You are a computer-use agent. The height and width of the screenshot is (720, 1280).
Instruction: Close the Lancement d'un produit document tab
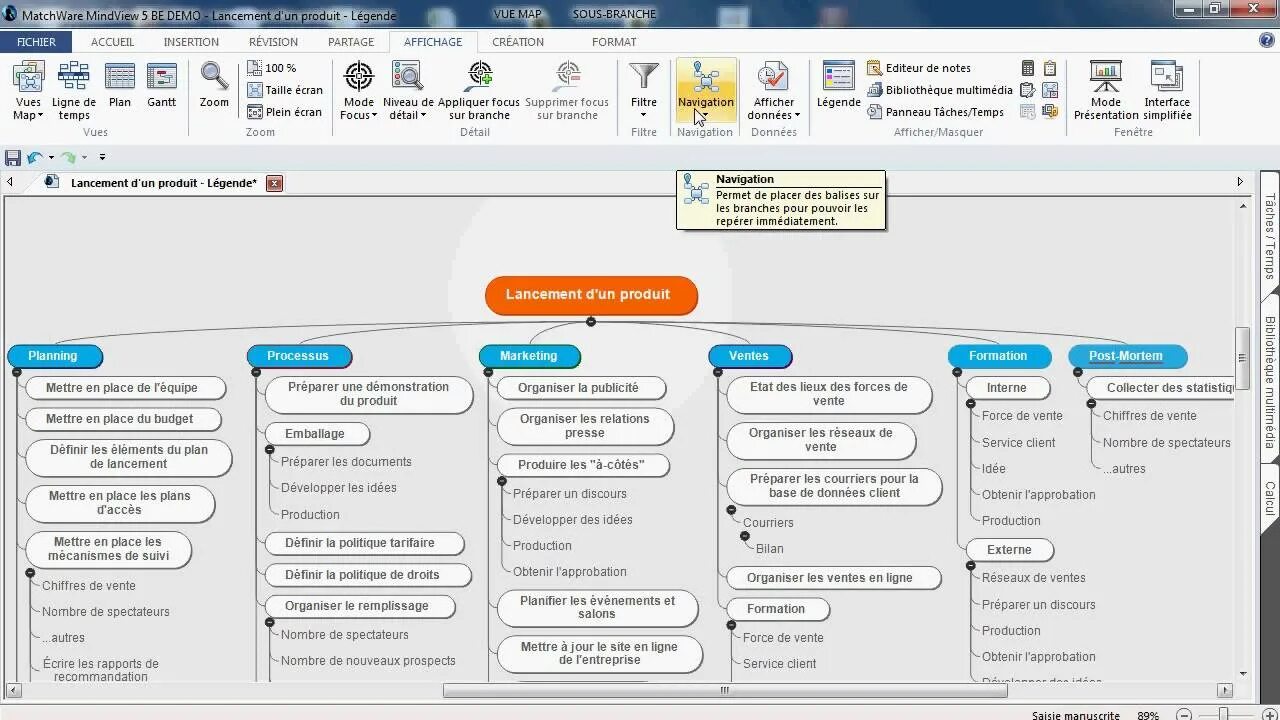click(x=274, y=183)
